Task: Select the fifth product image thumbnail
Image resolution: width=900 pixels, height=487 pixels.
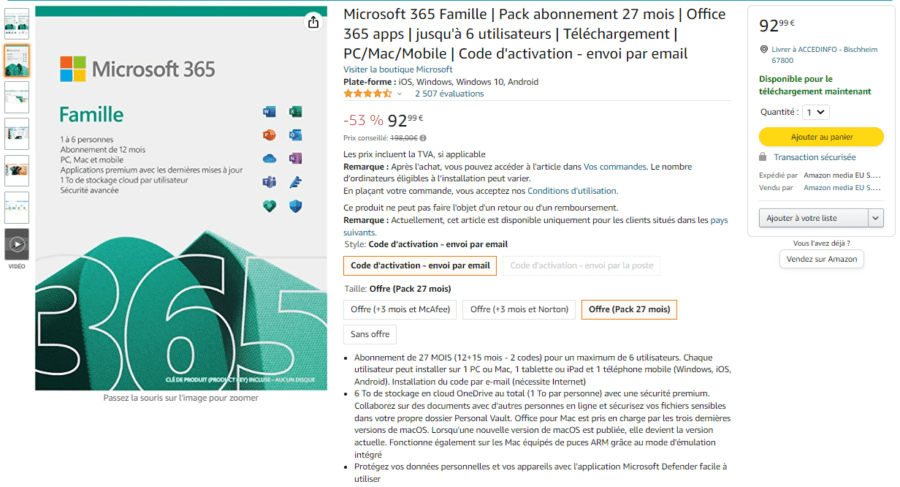Action: [x=17, y=171]
